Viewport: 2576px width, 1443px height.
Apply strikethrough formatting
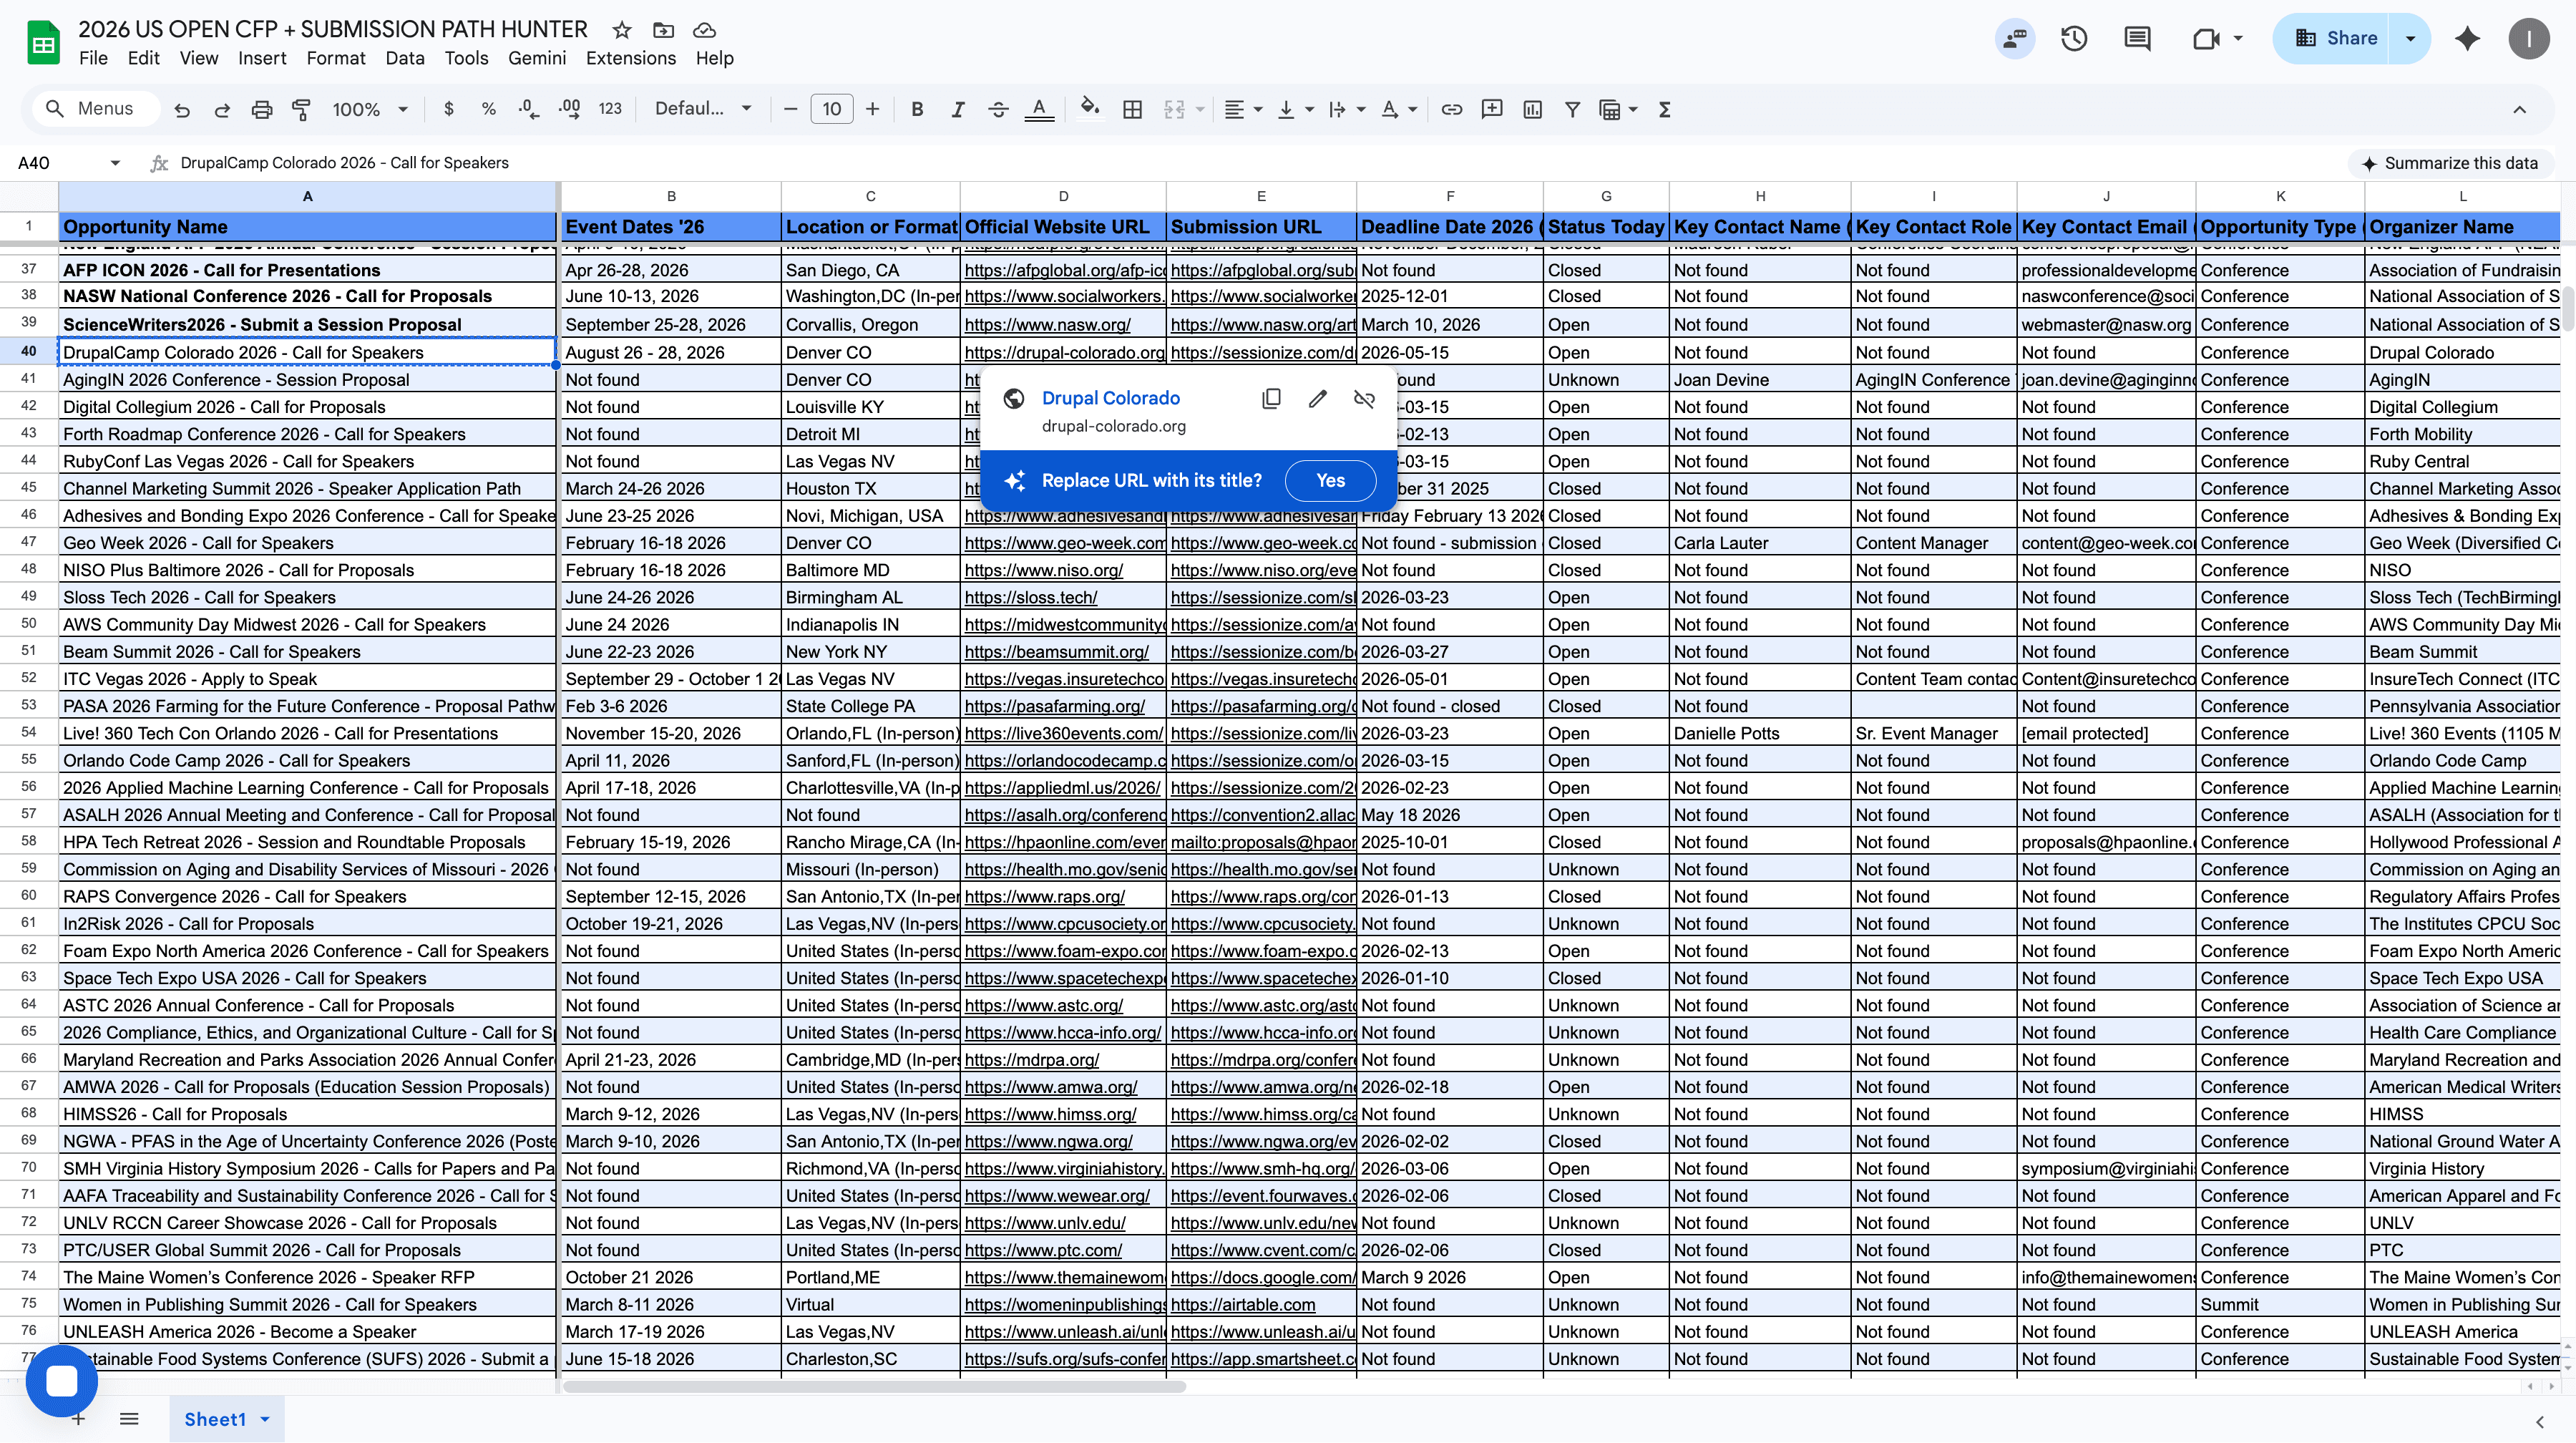point(998,109)
